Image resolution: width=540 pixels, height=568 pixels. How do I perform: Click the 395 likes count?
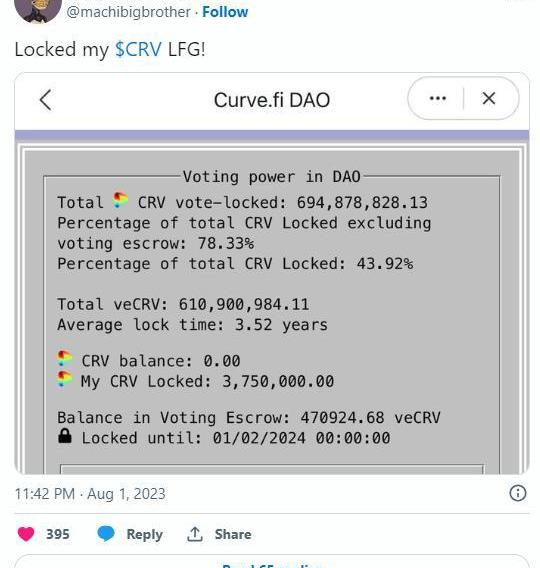(58, 534)
